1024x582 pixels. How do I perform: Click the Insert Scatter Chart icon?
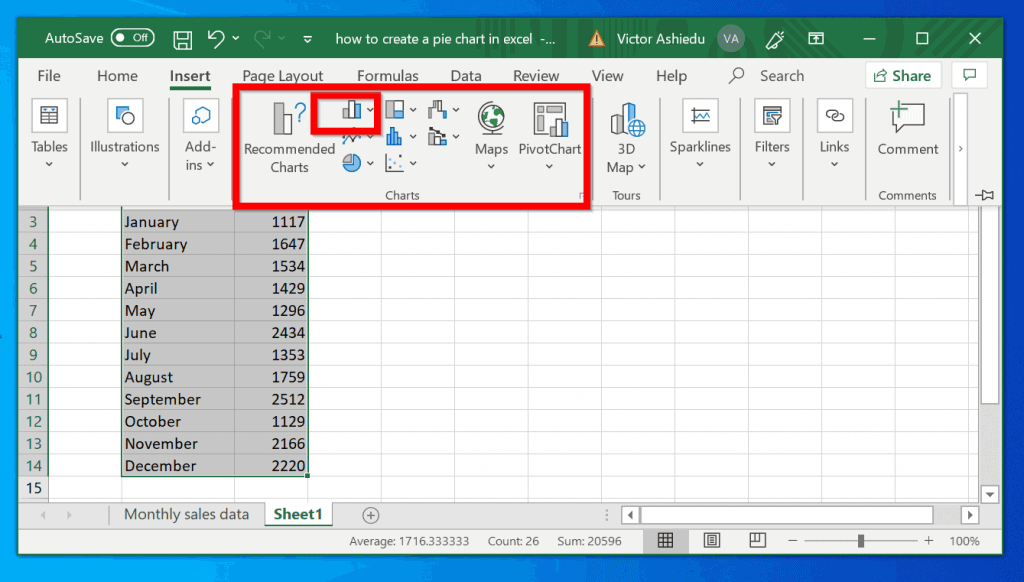point(394,163)
